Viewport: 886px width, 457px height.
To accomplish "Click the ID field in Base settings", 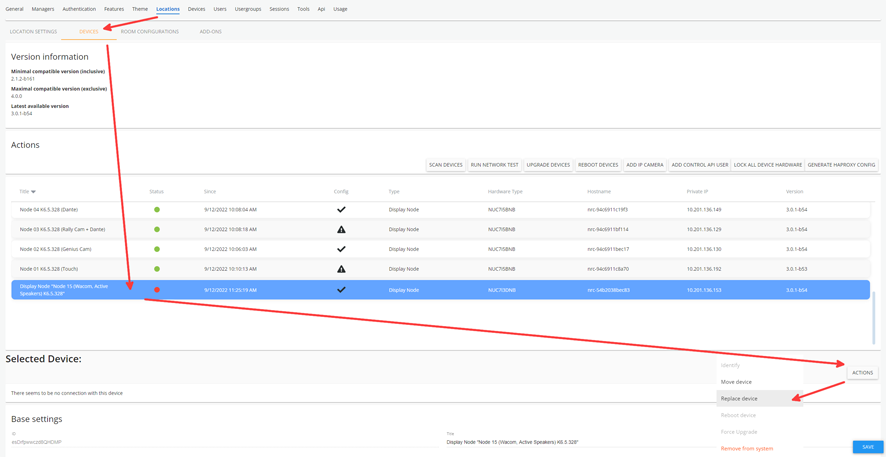I will (223, 442).
